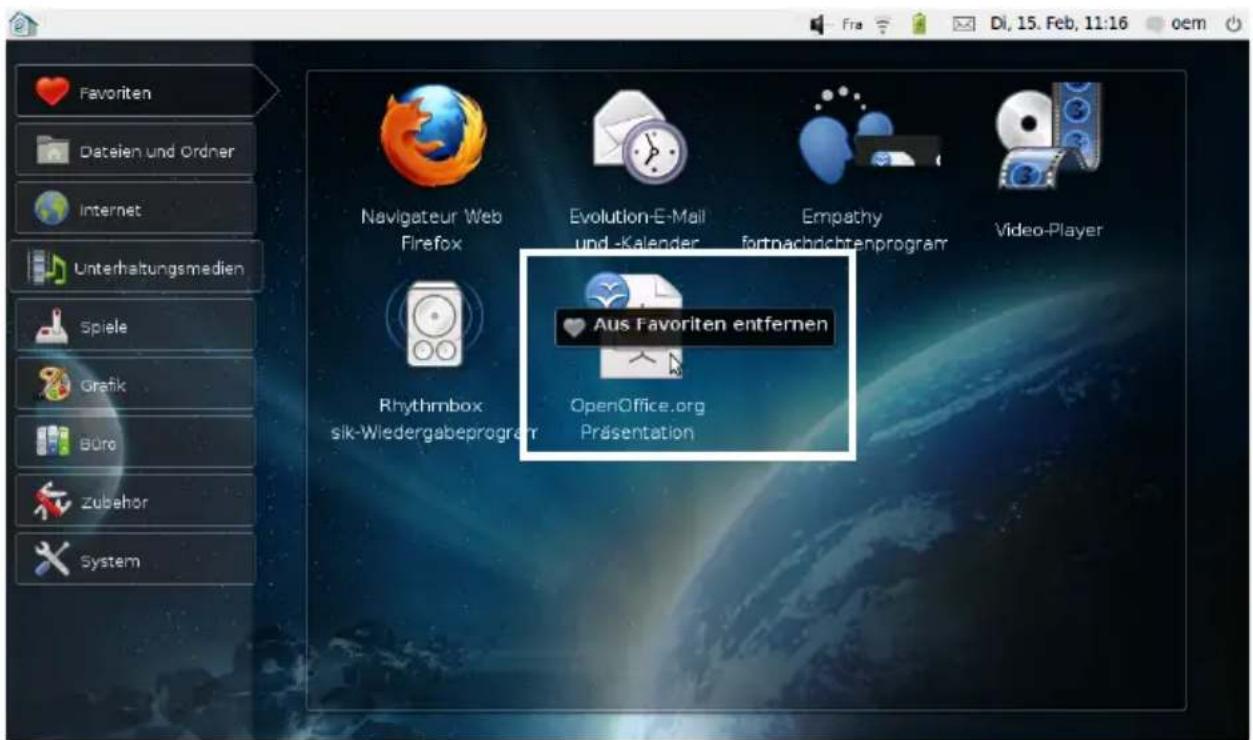Open the Grafik category
This screenshot has height=740, width=1253.
pyautogui.click(x=136, y=385)
